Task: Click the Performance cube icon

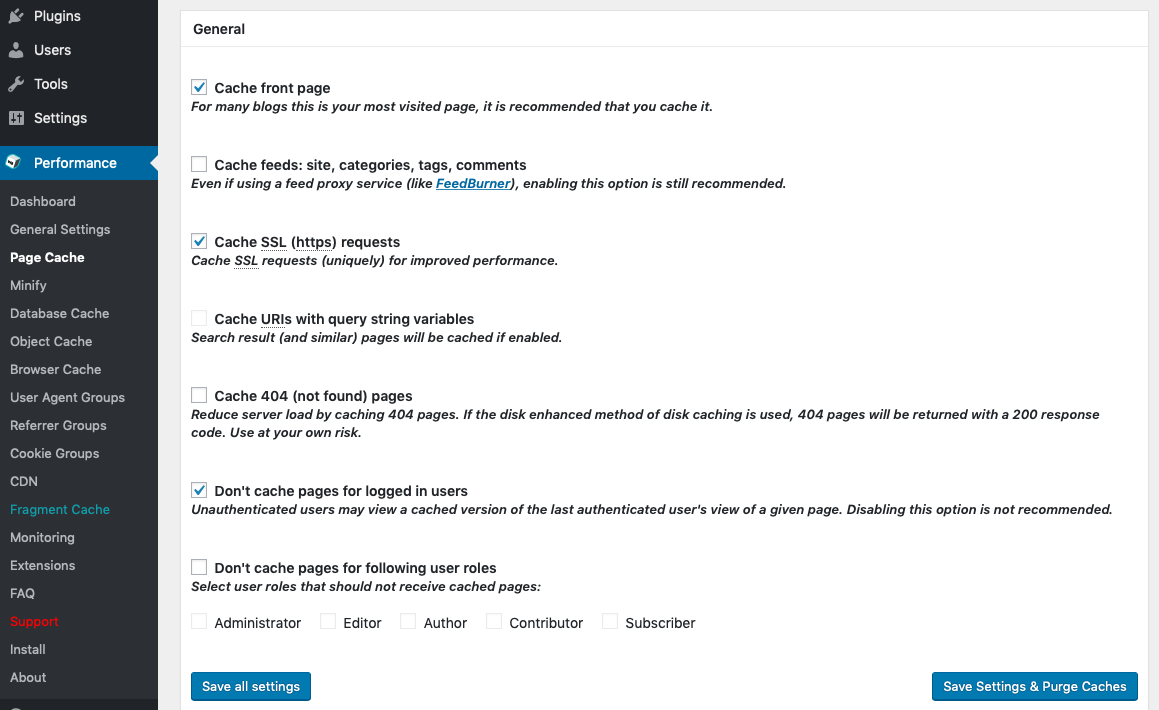Action: click(13, 162)
